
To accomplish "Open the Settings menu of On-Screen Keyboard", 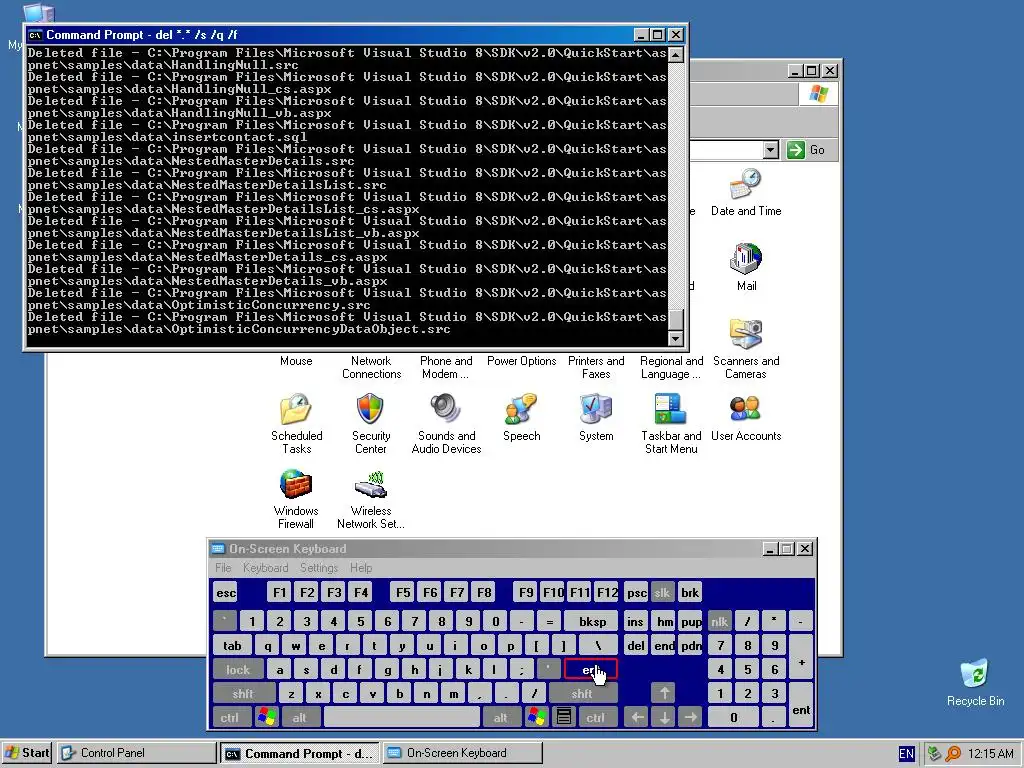I will [319, 568].
